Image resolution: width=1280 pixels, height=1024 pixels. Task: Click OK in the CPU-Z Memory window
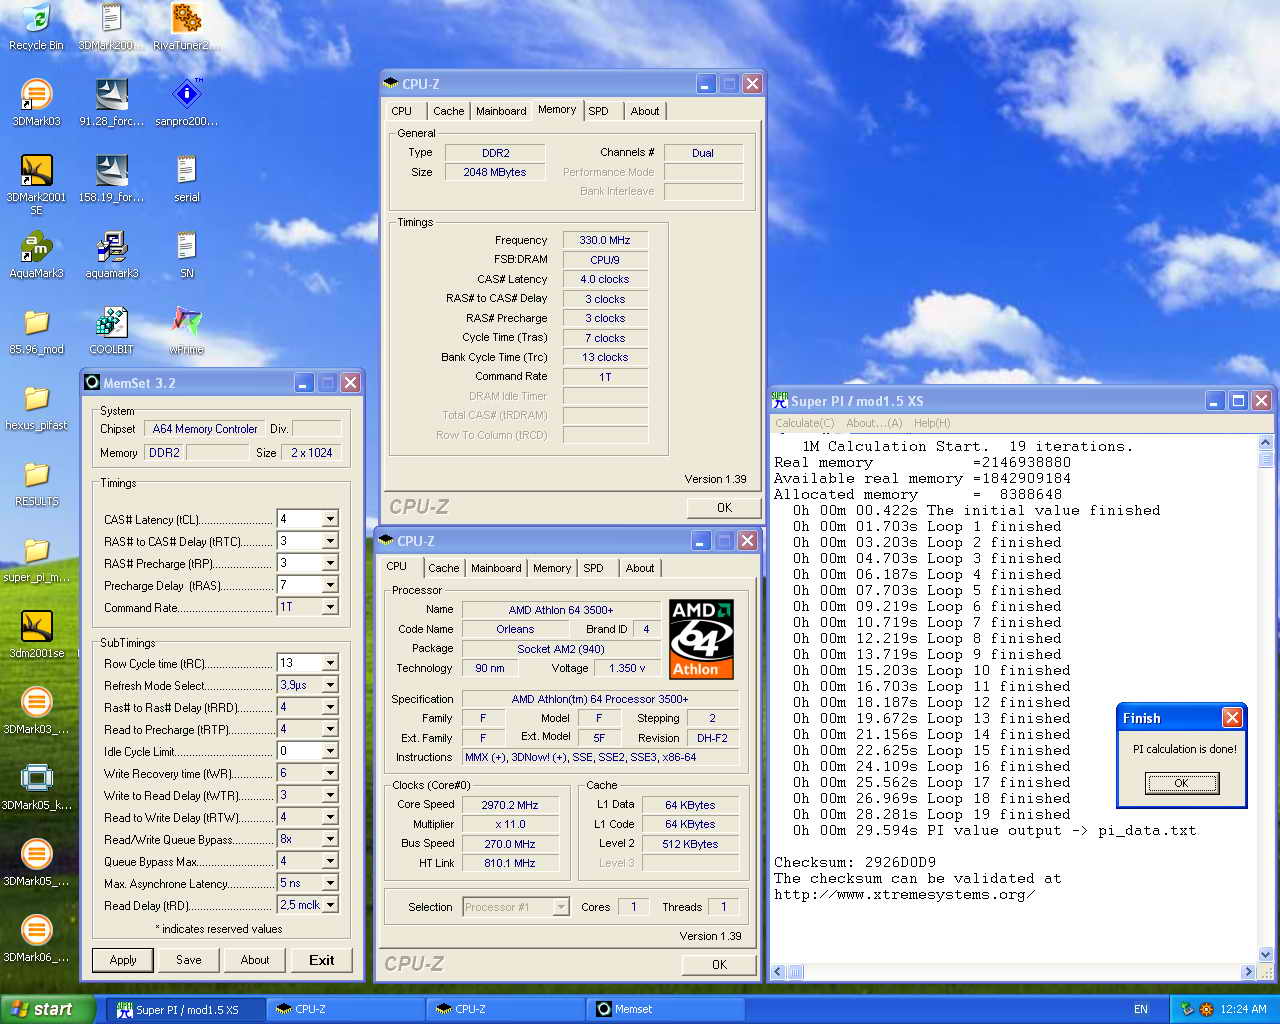click(x=724, y=507)
